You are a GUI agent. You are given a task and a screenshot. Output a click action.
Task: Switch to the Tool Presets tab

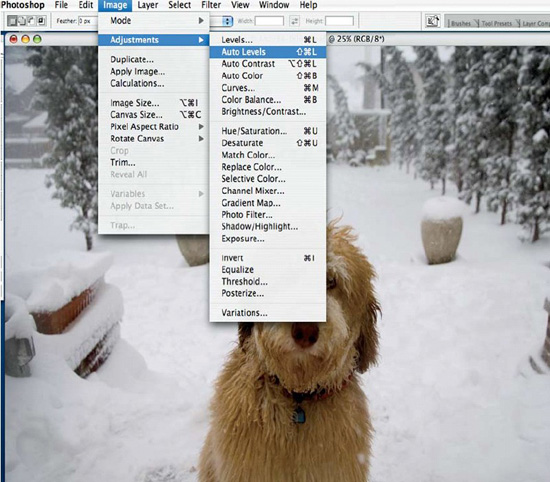(496, 24)
